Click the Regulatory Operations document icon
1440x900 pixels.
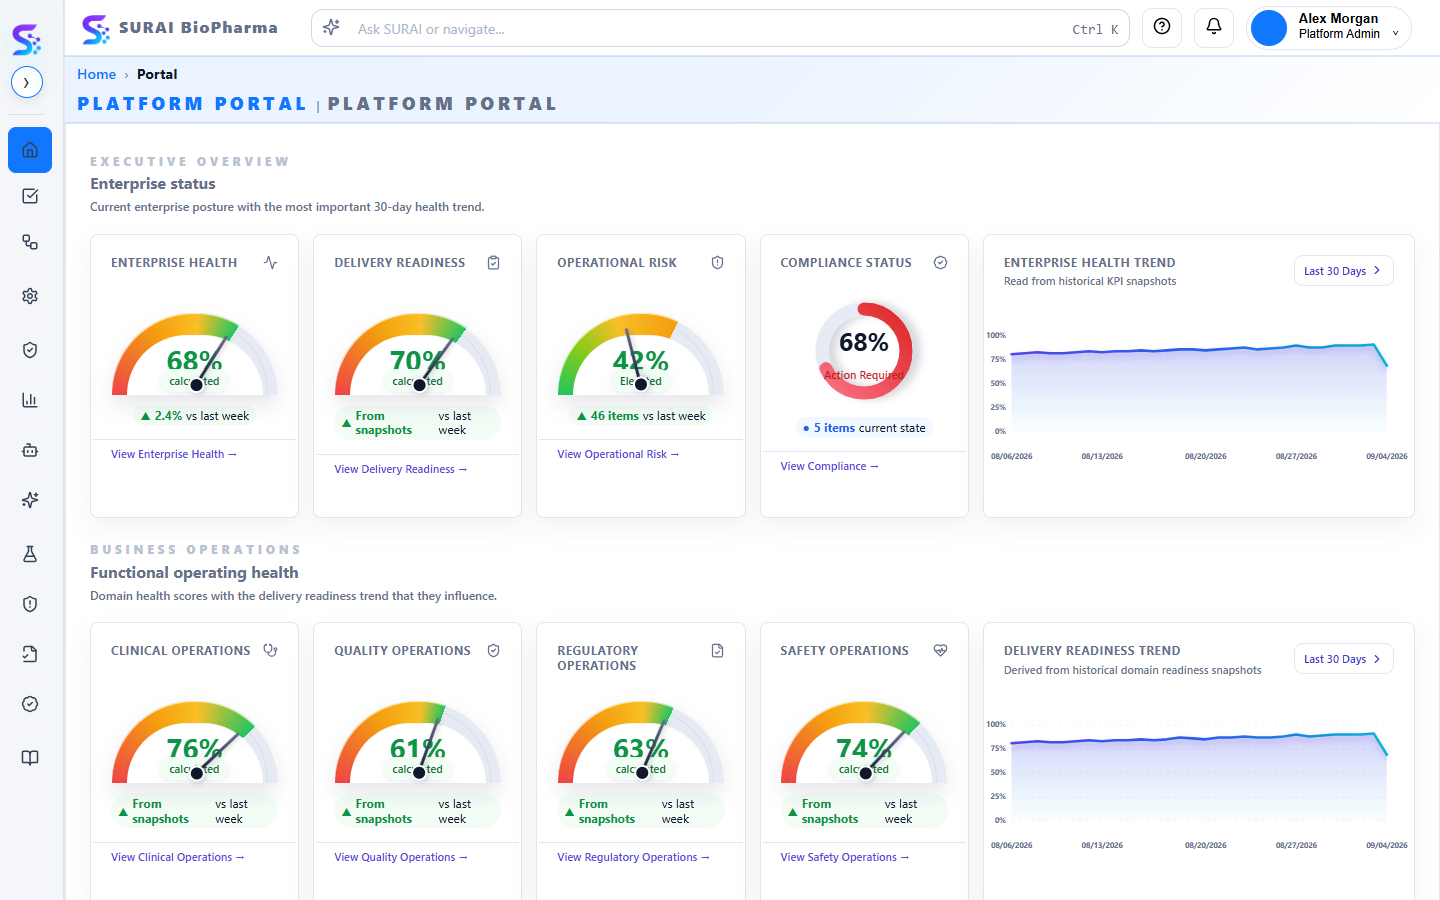tap(717, 651)
